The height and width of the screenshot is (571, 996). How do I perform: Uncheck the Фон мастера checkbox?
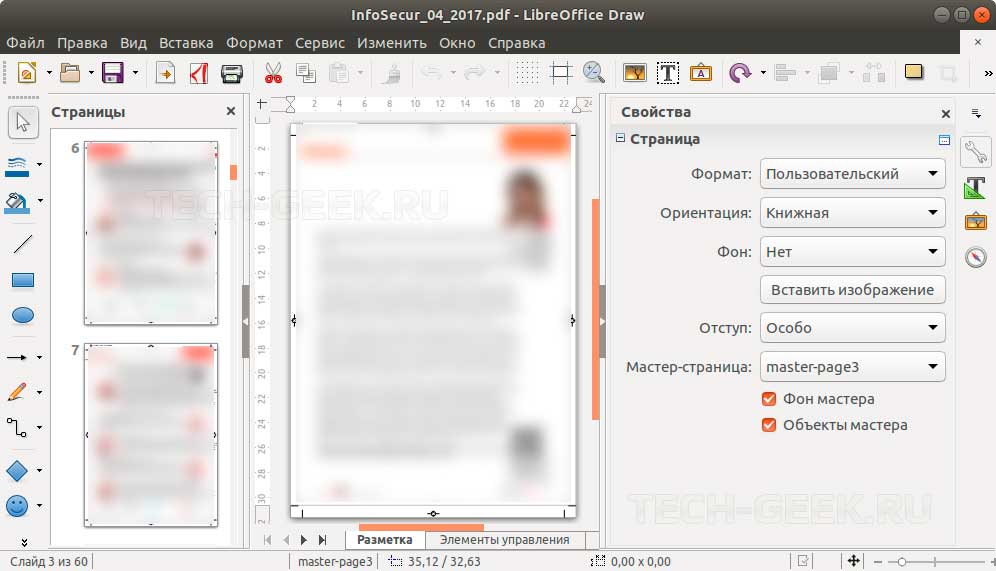point(769,399)
